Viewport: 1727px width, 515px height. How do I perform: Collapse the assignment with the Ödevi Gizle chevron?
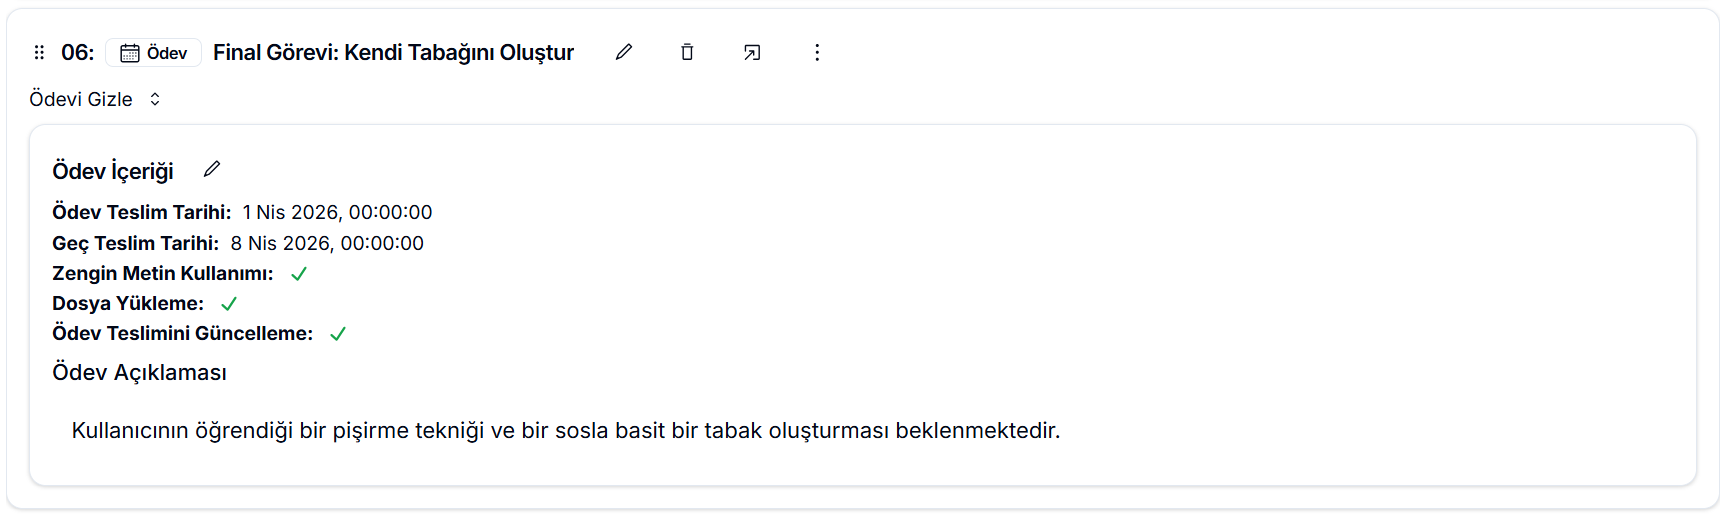click(x=155, y=99)
